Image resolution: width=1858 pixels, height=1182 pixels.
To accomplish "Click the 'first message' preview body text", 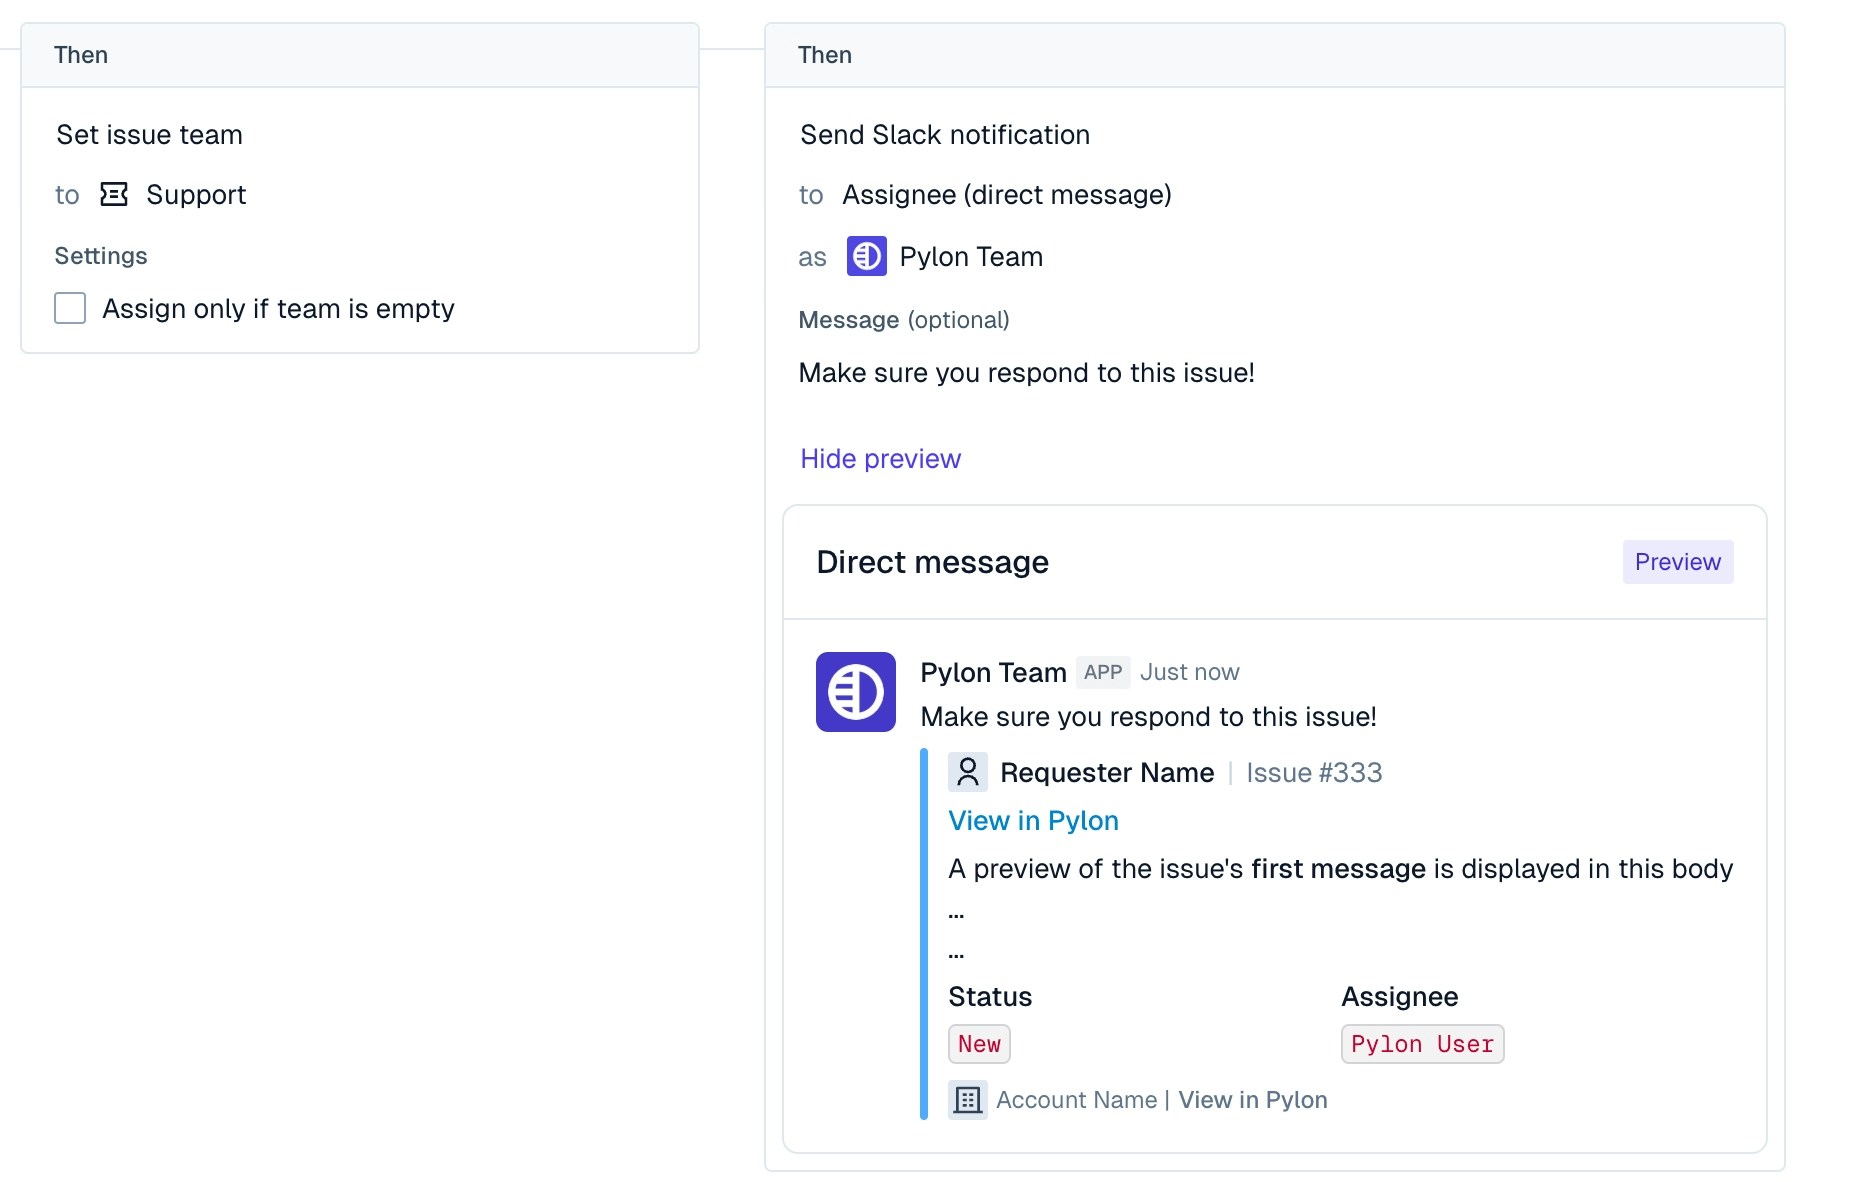I will 1338,868.
